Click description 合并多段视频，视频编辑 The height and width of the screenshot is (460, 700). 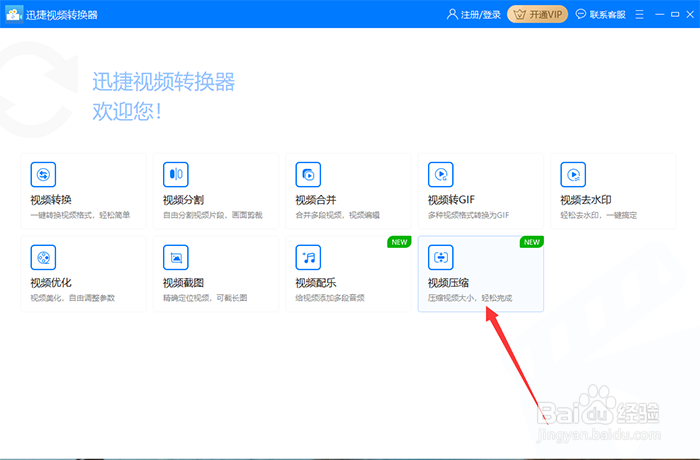tap(338, 215)
